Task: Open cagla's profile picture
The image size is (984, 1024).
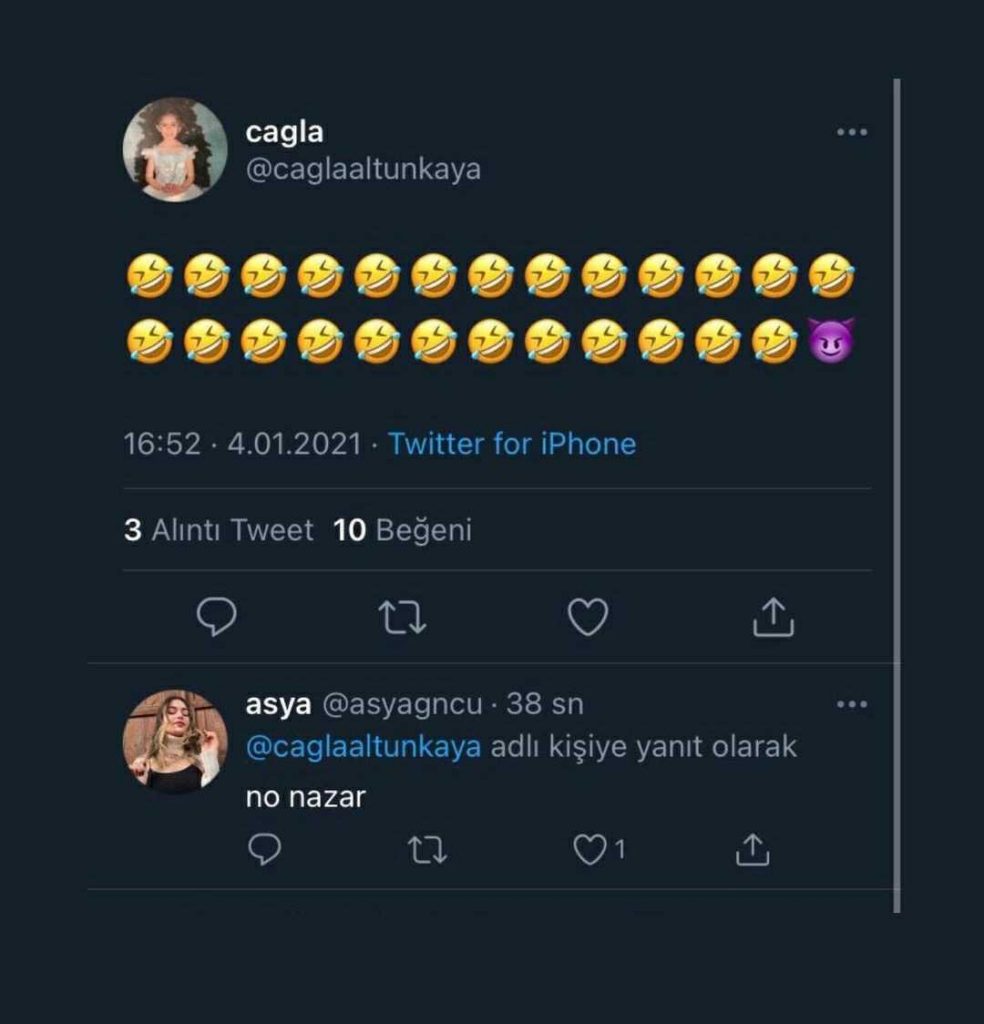Action: pos(175,150)
